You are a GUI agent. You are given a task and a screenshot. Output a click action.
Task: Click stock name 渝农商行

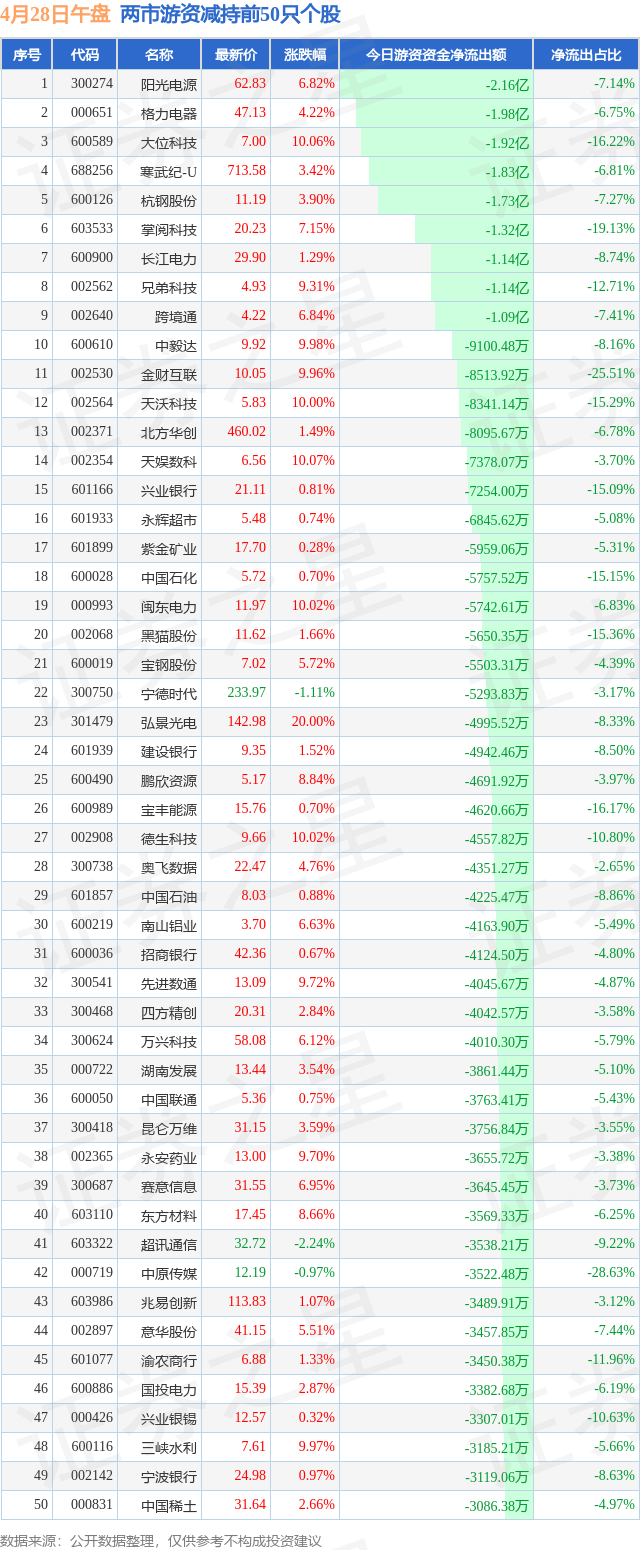click(x=169, y=1360)
